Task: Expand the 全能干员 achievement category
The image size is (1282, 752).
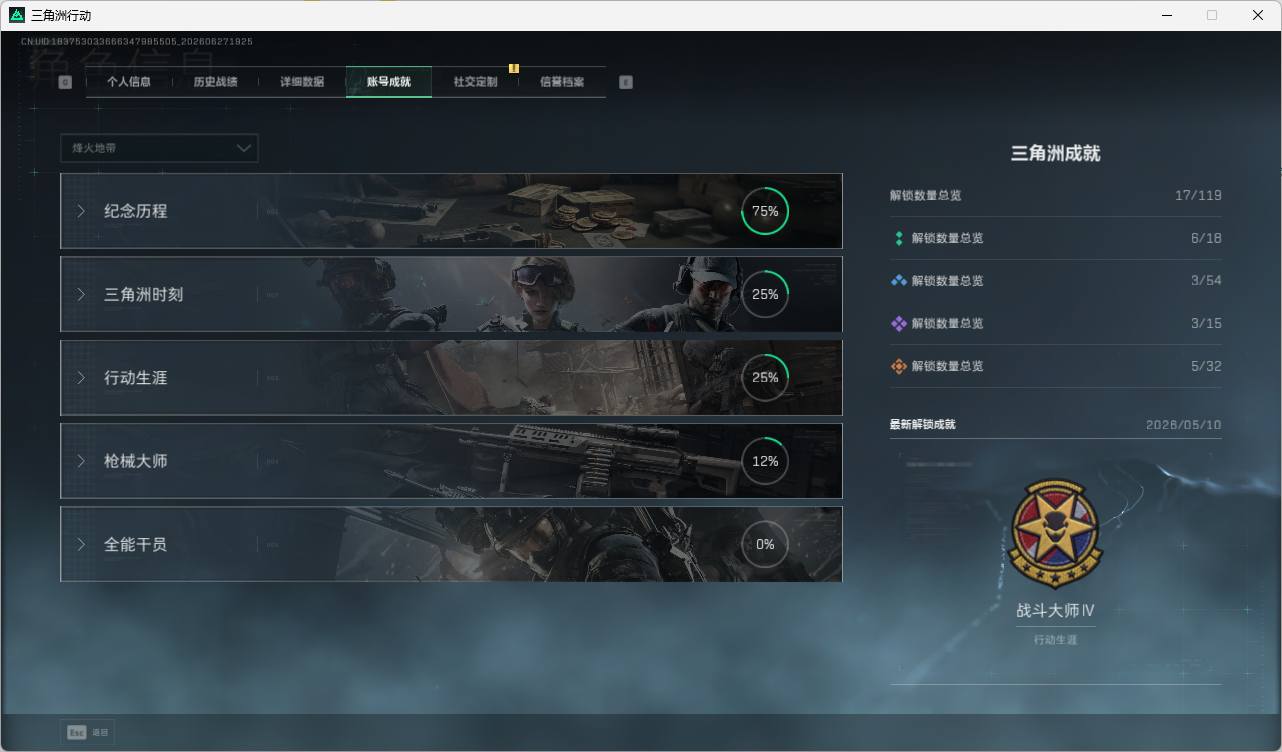Action: pos(451,544)
